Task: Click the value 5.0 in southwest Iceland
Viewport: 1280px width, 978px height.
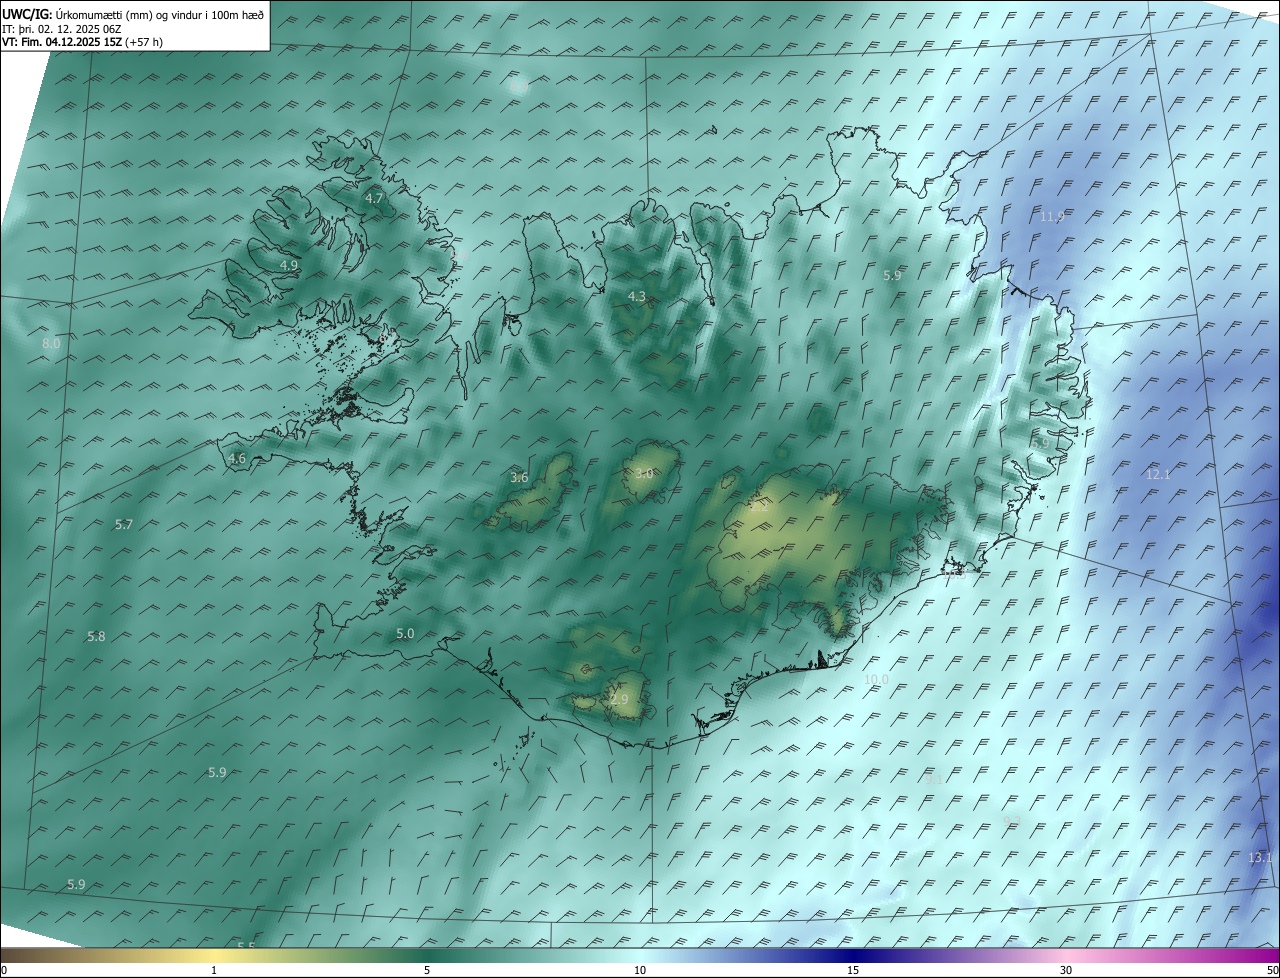Action: (405, 633)
